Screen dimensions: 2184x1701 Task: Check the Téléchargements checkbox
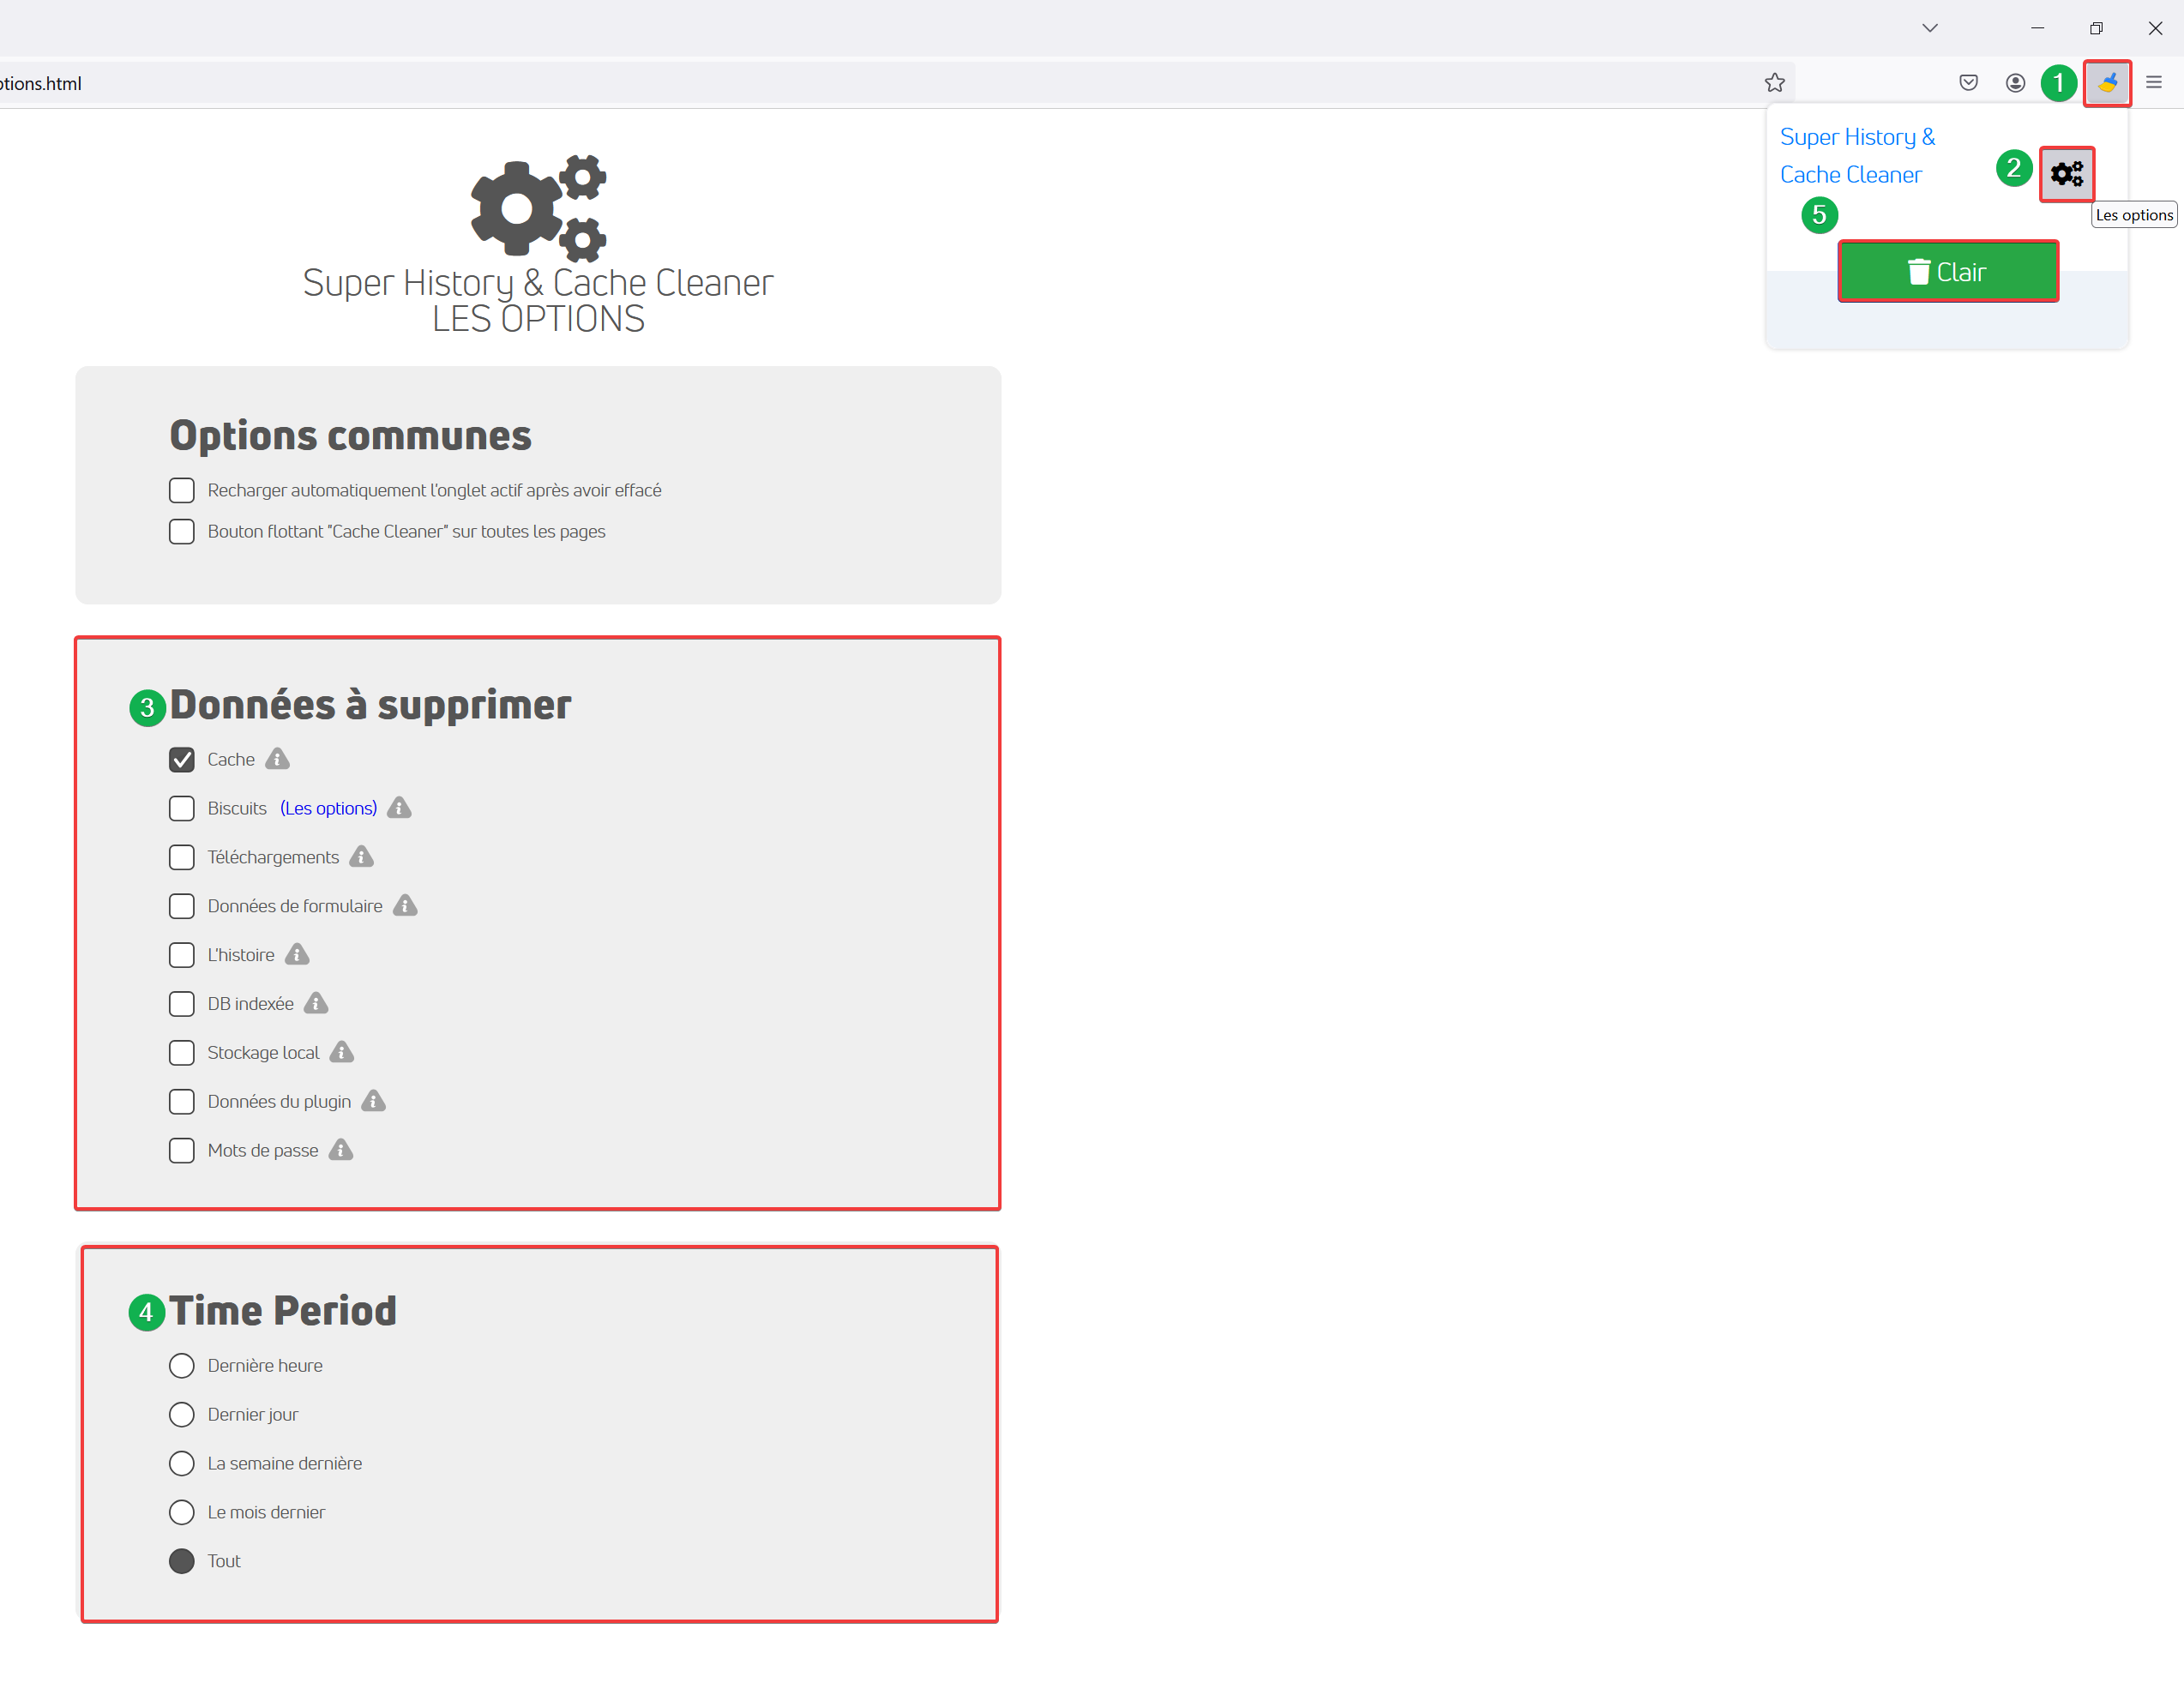click(x=181, y=857)
